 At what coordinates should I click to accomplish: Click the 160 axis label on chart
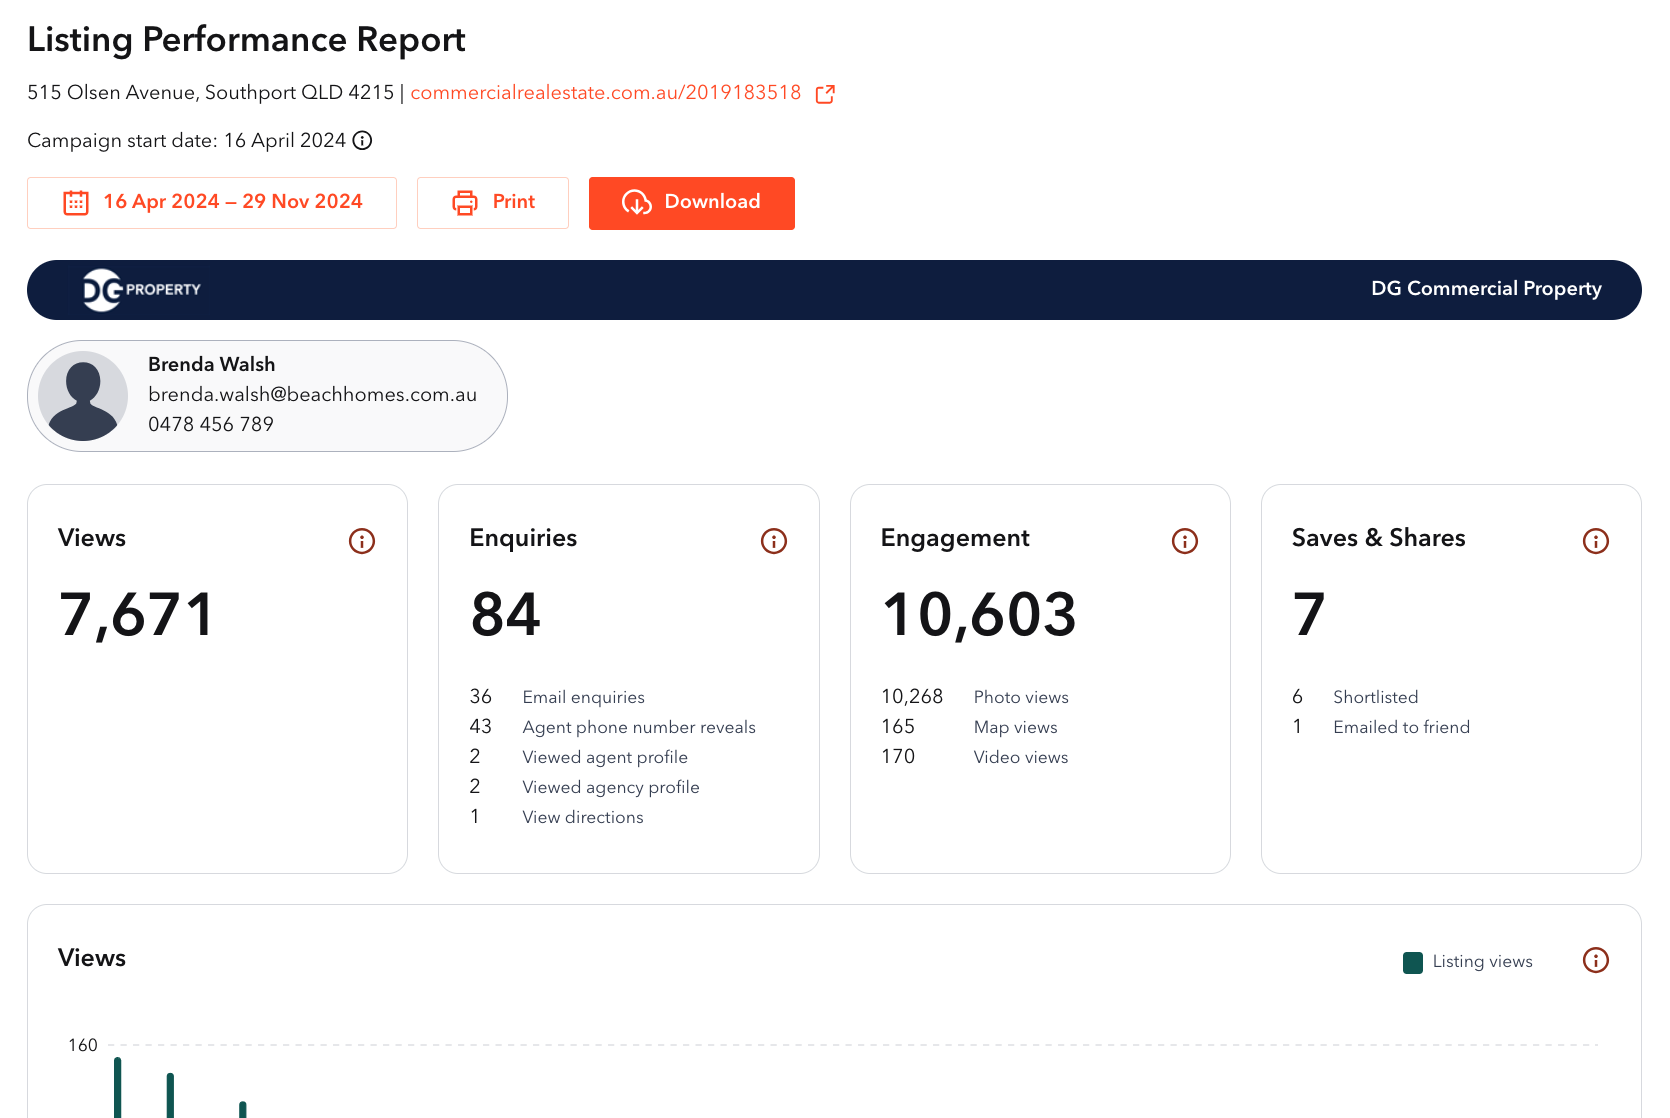coord(83,1045)
